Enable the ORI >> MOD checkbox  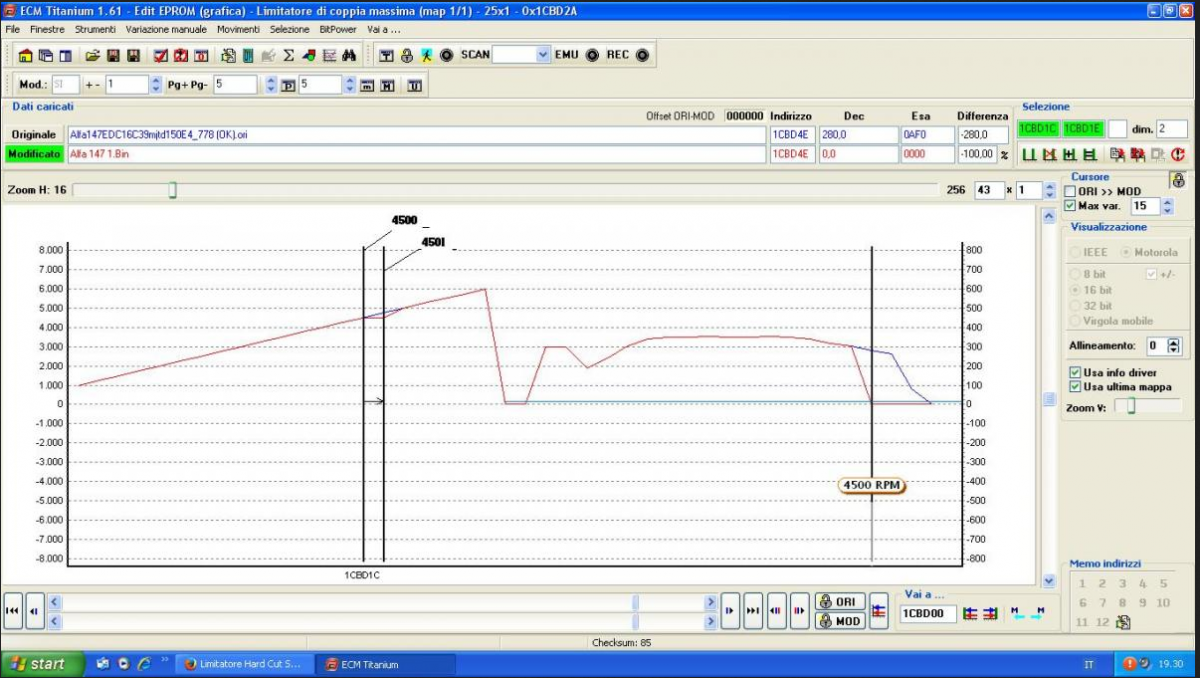pos(1071,191)
